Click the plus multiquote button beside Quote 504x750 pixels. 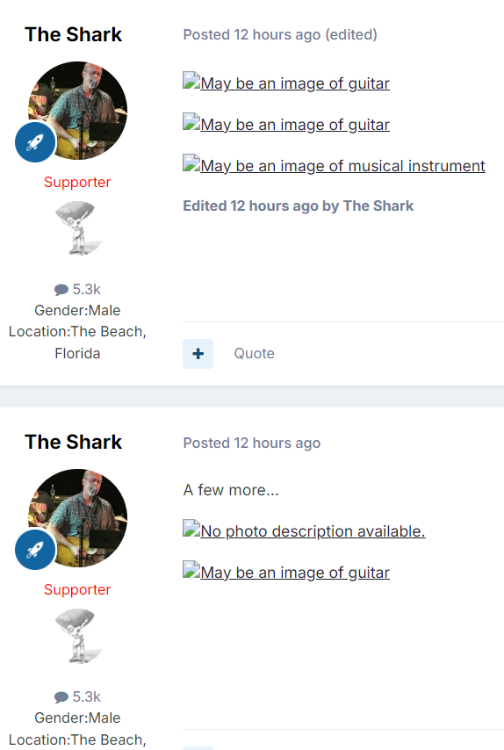click(x=198, y=353)
